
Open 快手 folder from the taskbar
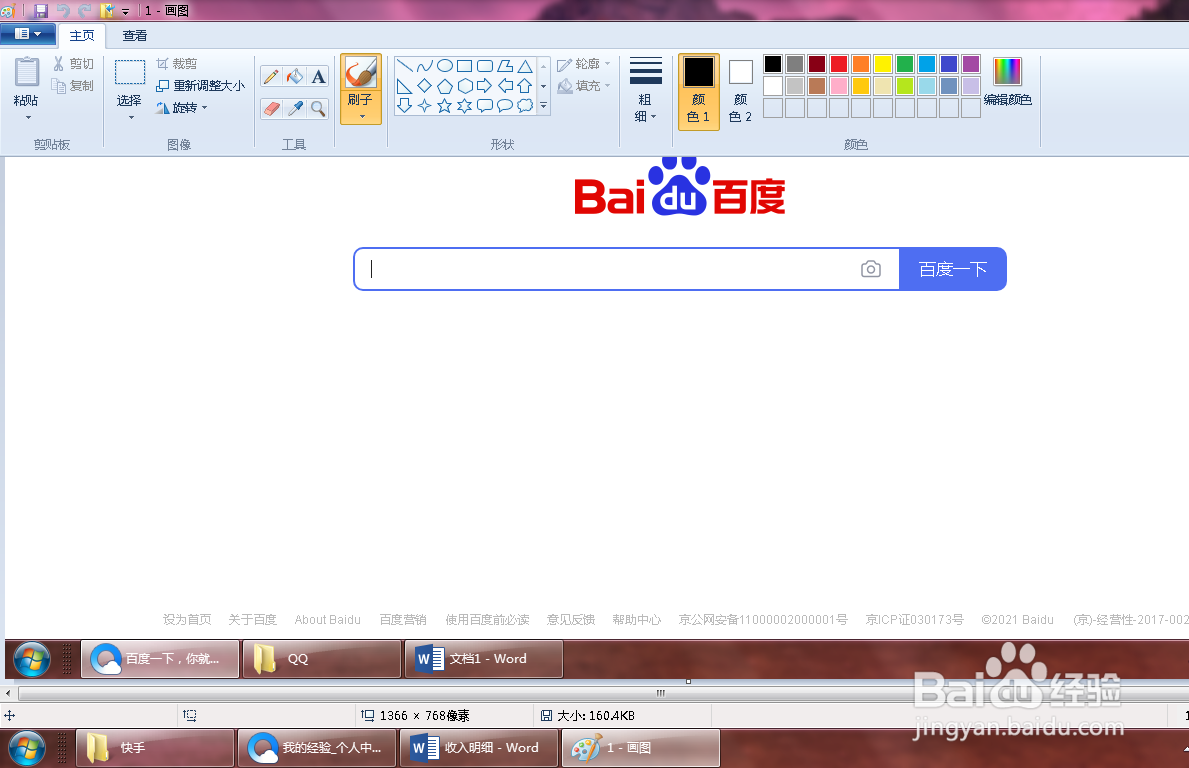155,748
